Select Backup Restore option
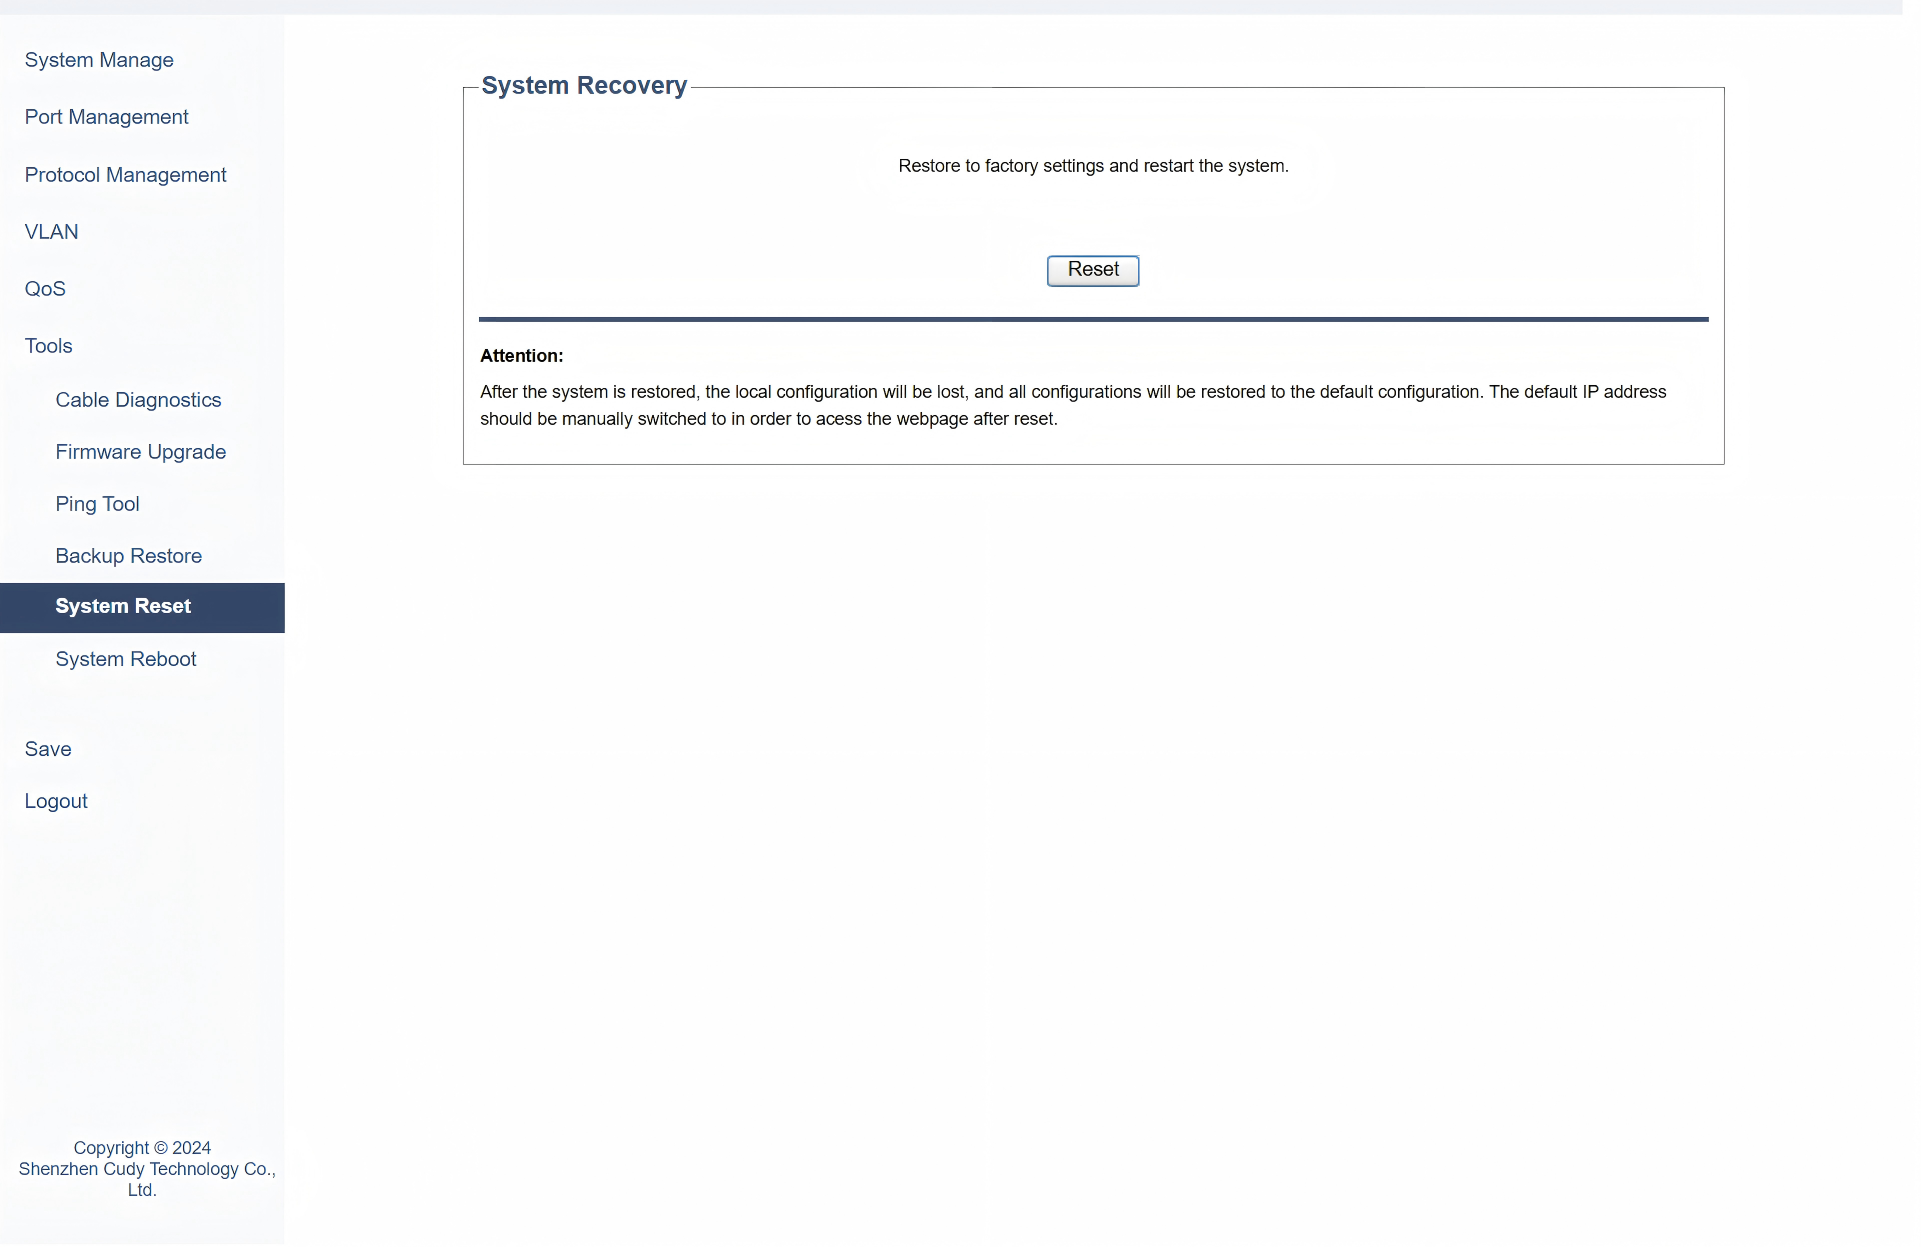The height and width of the screenshot is (1247, 1921). (128, 556)
